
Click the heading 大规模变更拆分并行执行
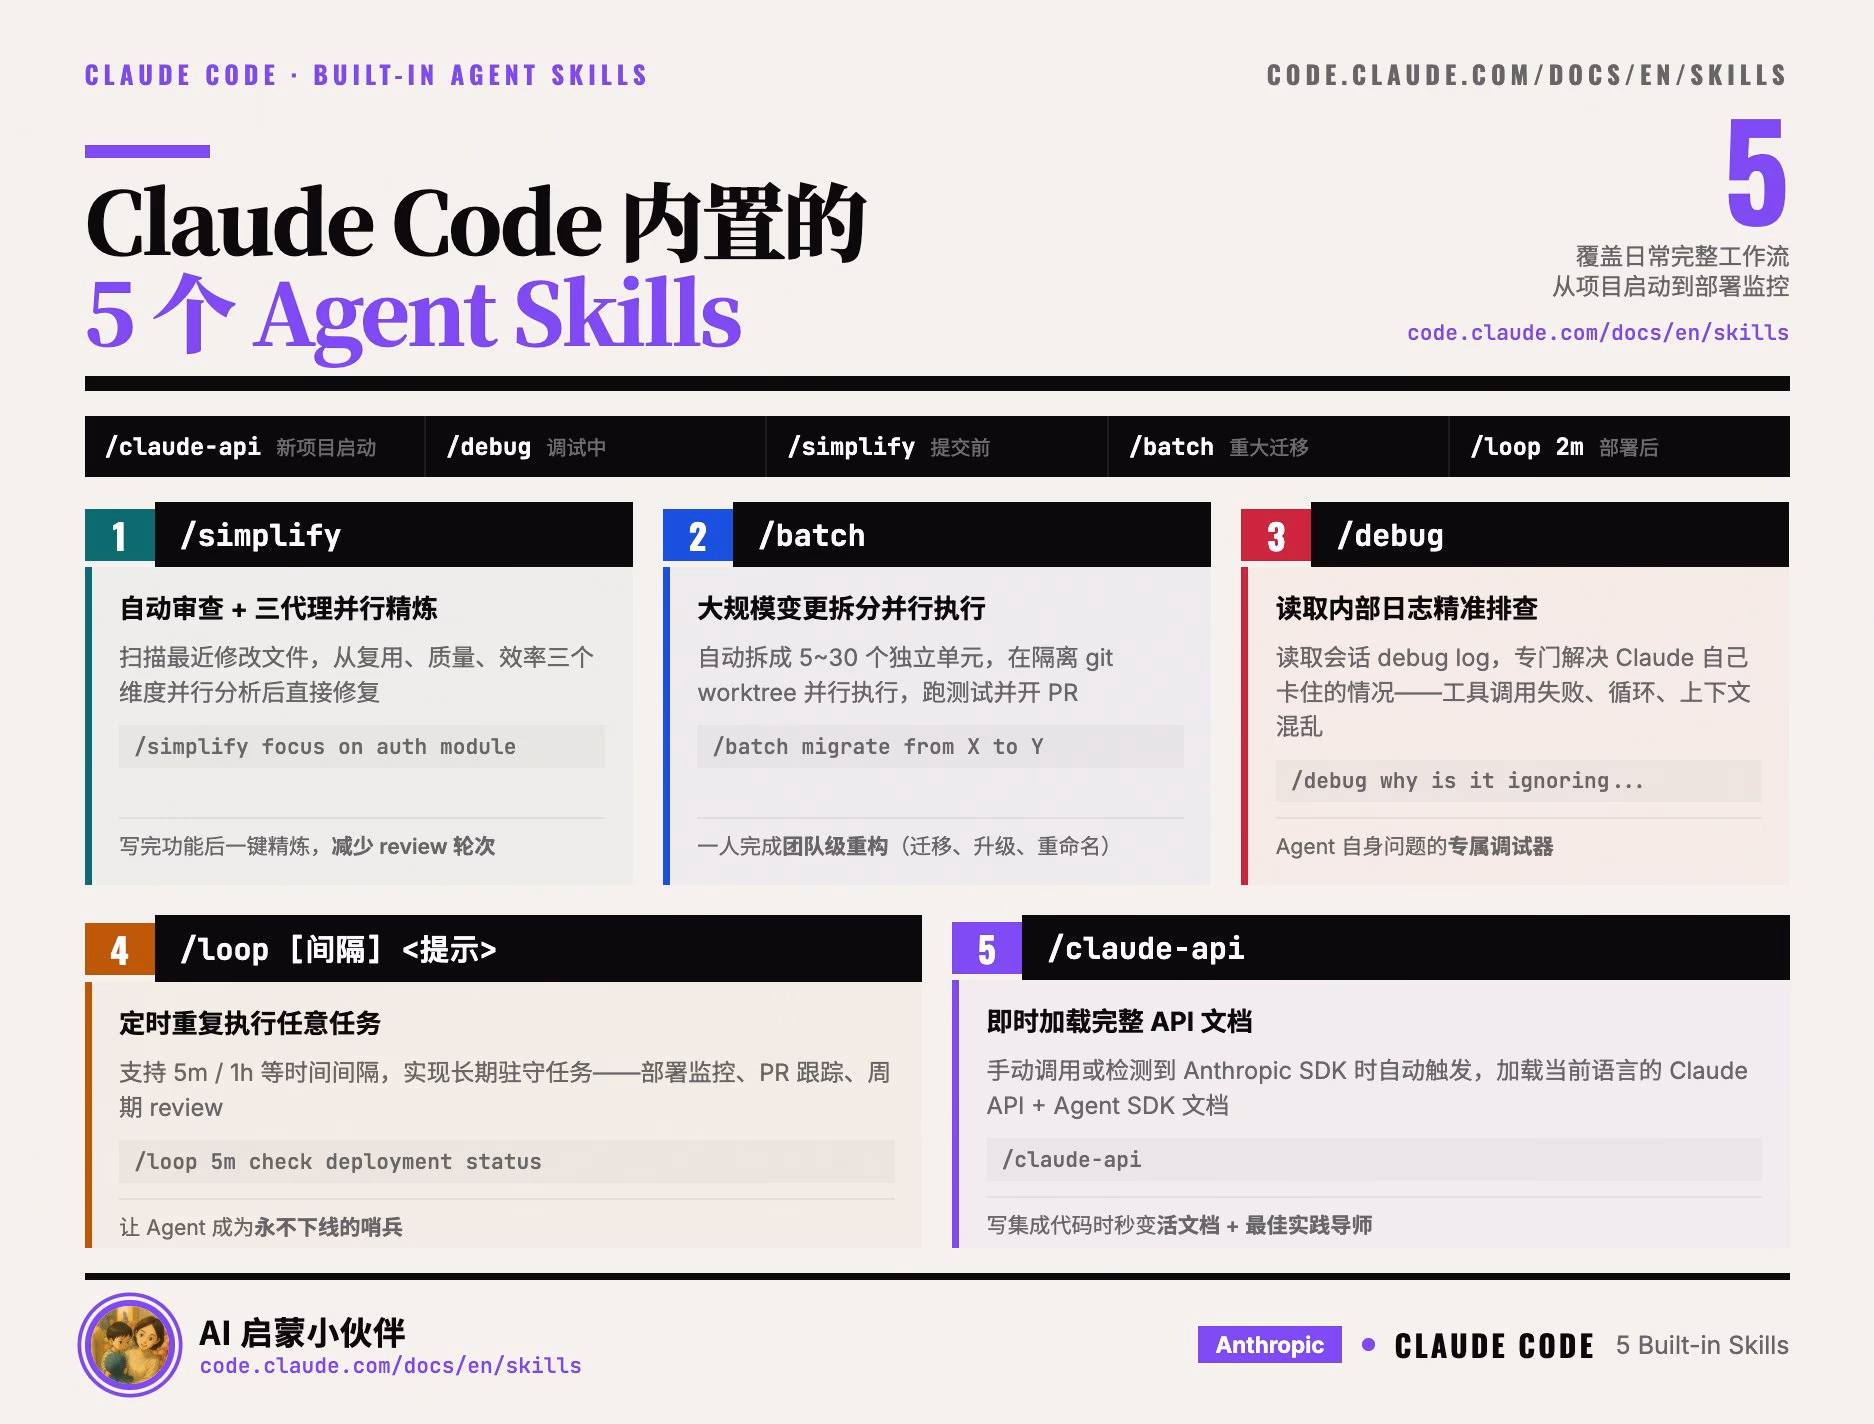tap(842, 608)
